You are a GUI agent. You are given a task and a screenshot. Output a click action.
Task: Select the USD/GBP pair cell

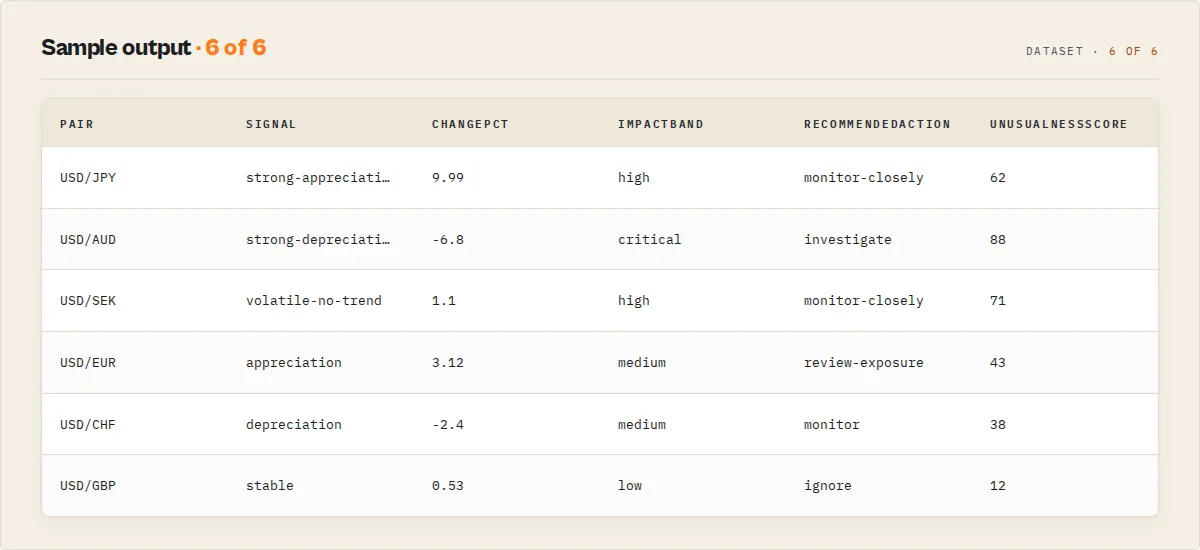pos(88,485)
